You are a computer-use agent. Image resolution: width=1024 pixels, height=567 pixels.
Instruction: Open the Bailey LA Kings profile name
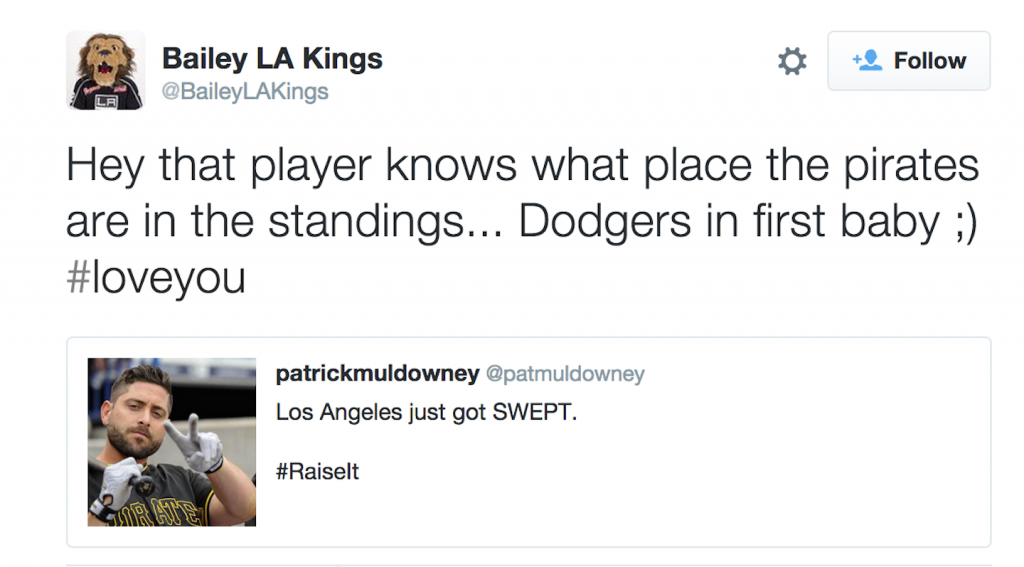[x=272, y=58]
